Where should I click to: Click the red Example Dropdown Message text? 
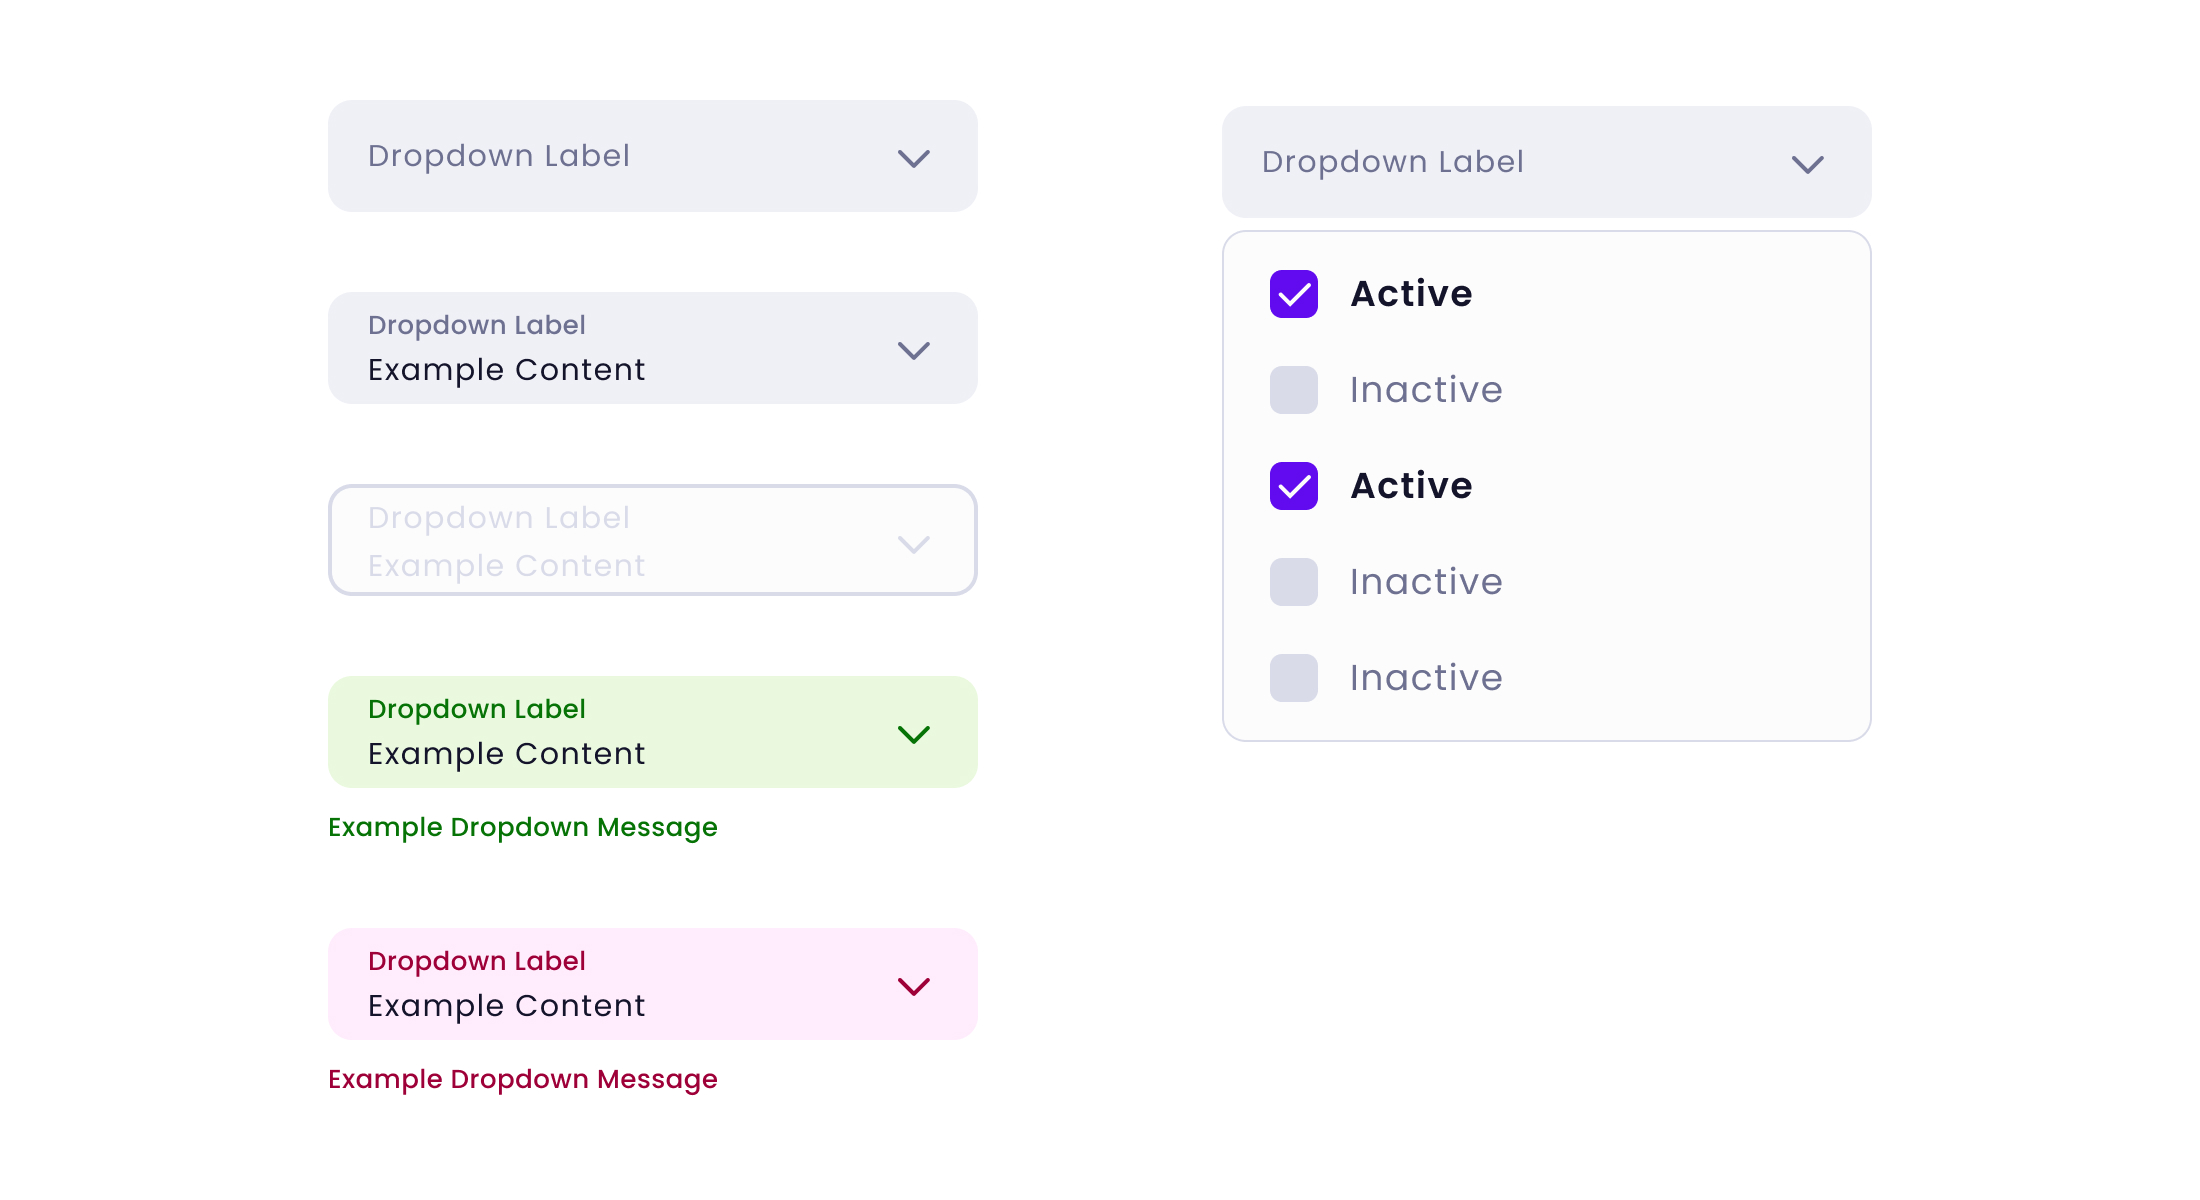tap(522, 1079)
